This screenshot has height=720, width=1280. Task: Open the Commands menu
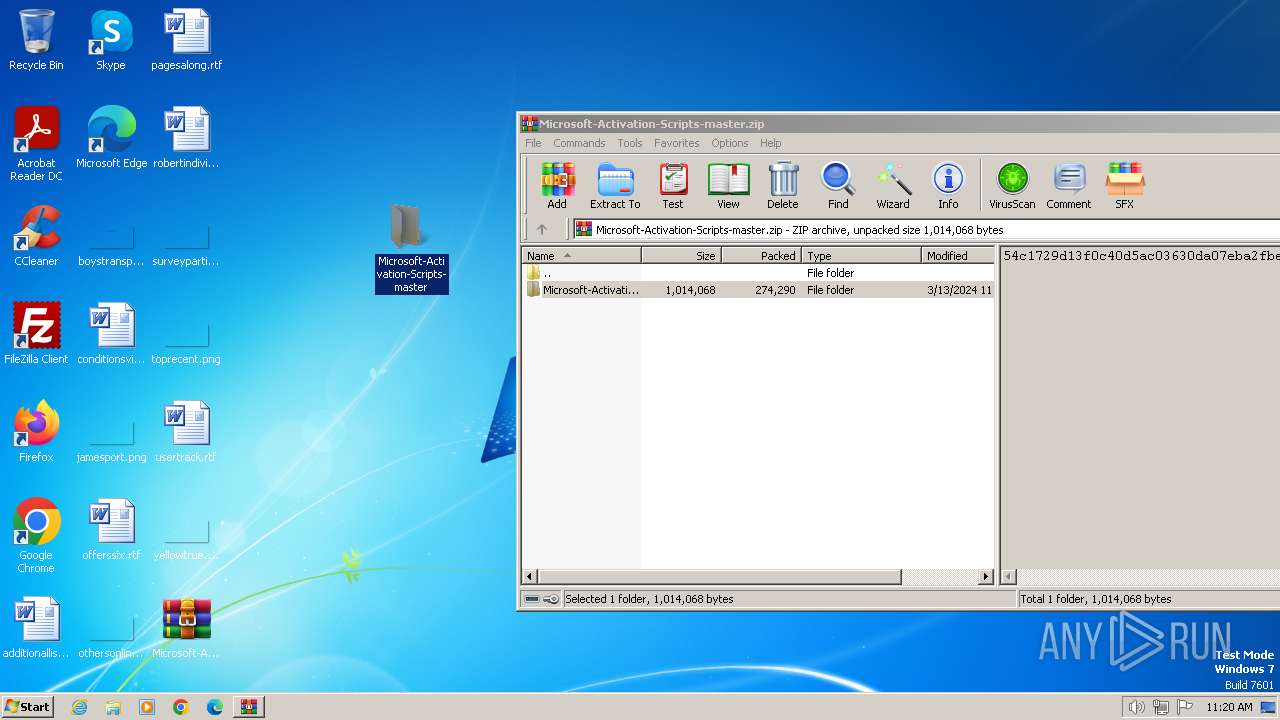(x=579, y=143)
